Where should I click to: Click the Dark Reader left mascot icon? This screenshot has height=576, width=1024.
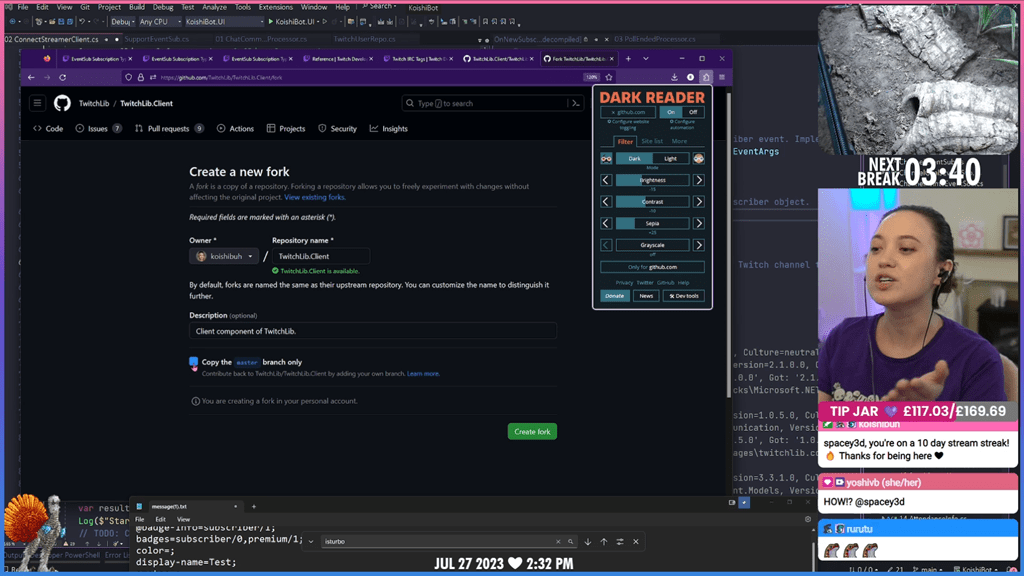click(x=606, y=159)
